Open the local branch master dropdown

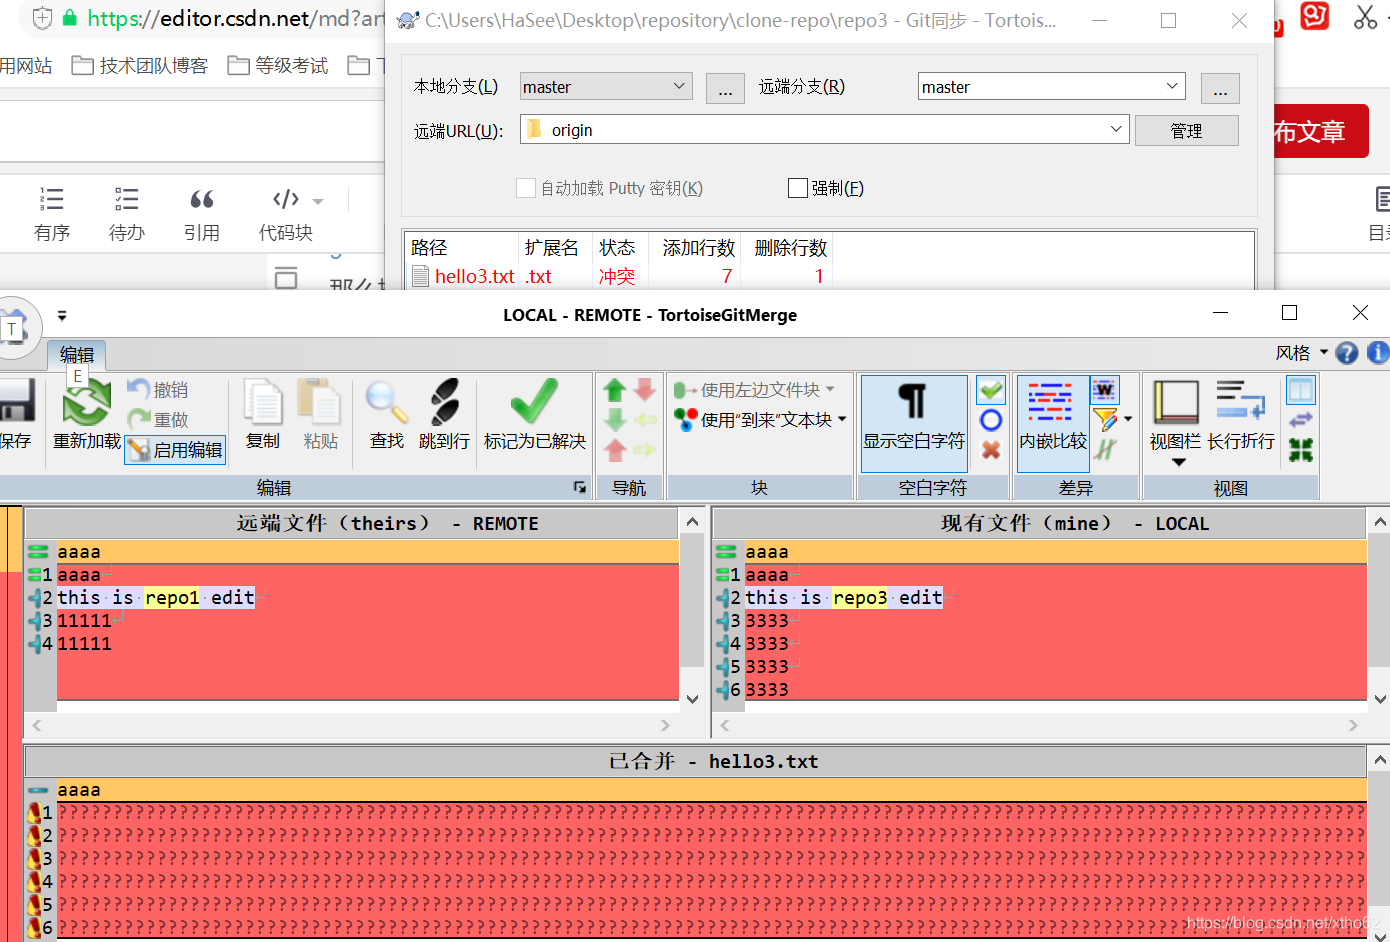tap(606, 87)
